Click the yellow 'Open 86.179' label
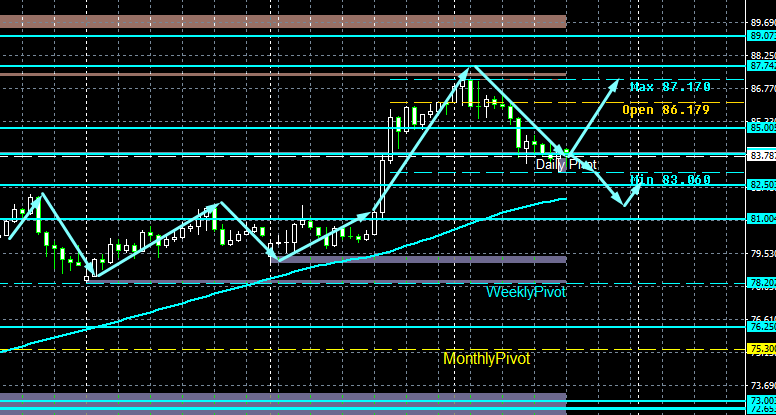This screenshot has height=415, width=776. tap(666, 110)
